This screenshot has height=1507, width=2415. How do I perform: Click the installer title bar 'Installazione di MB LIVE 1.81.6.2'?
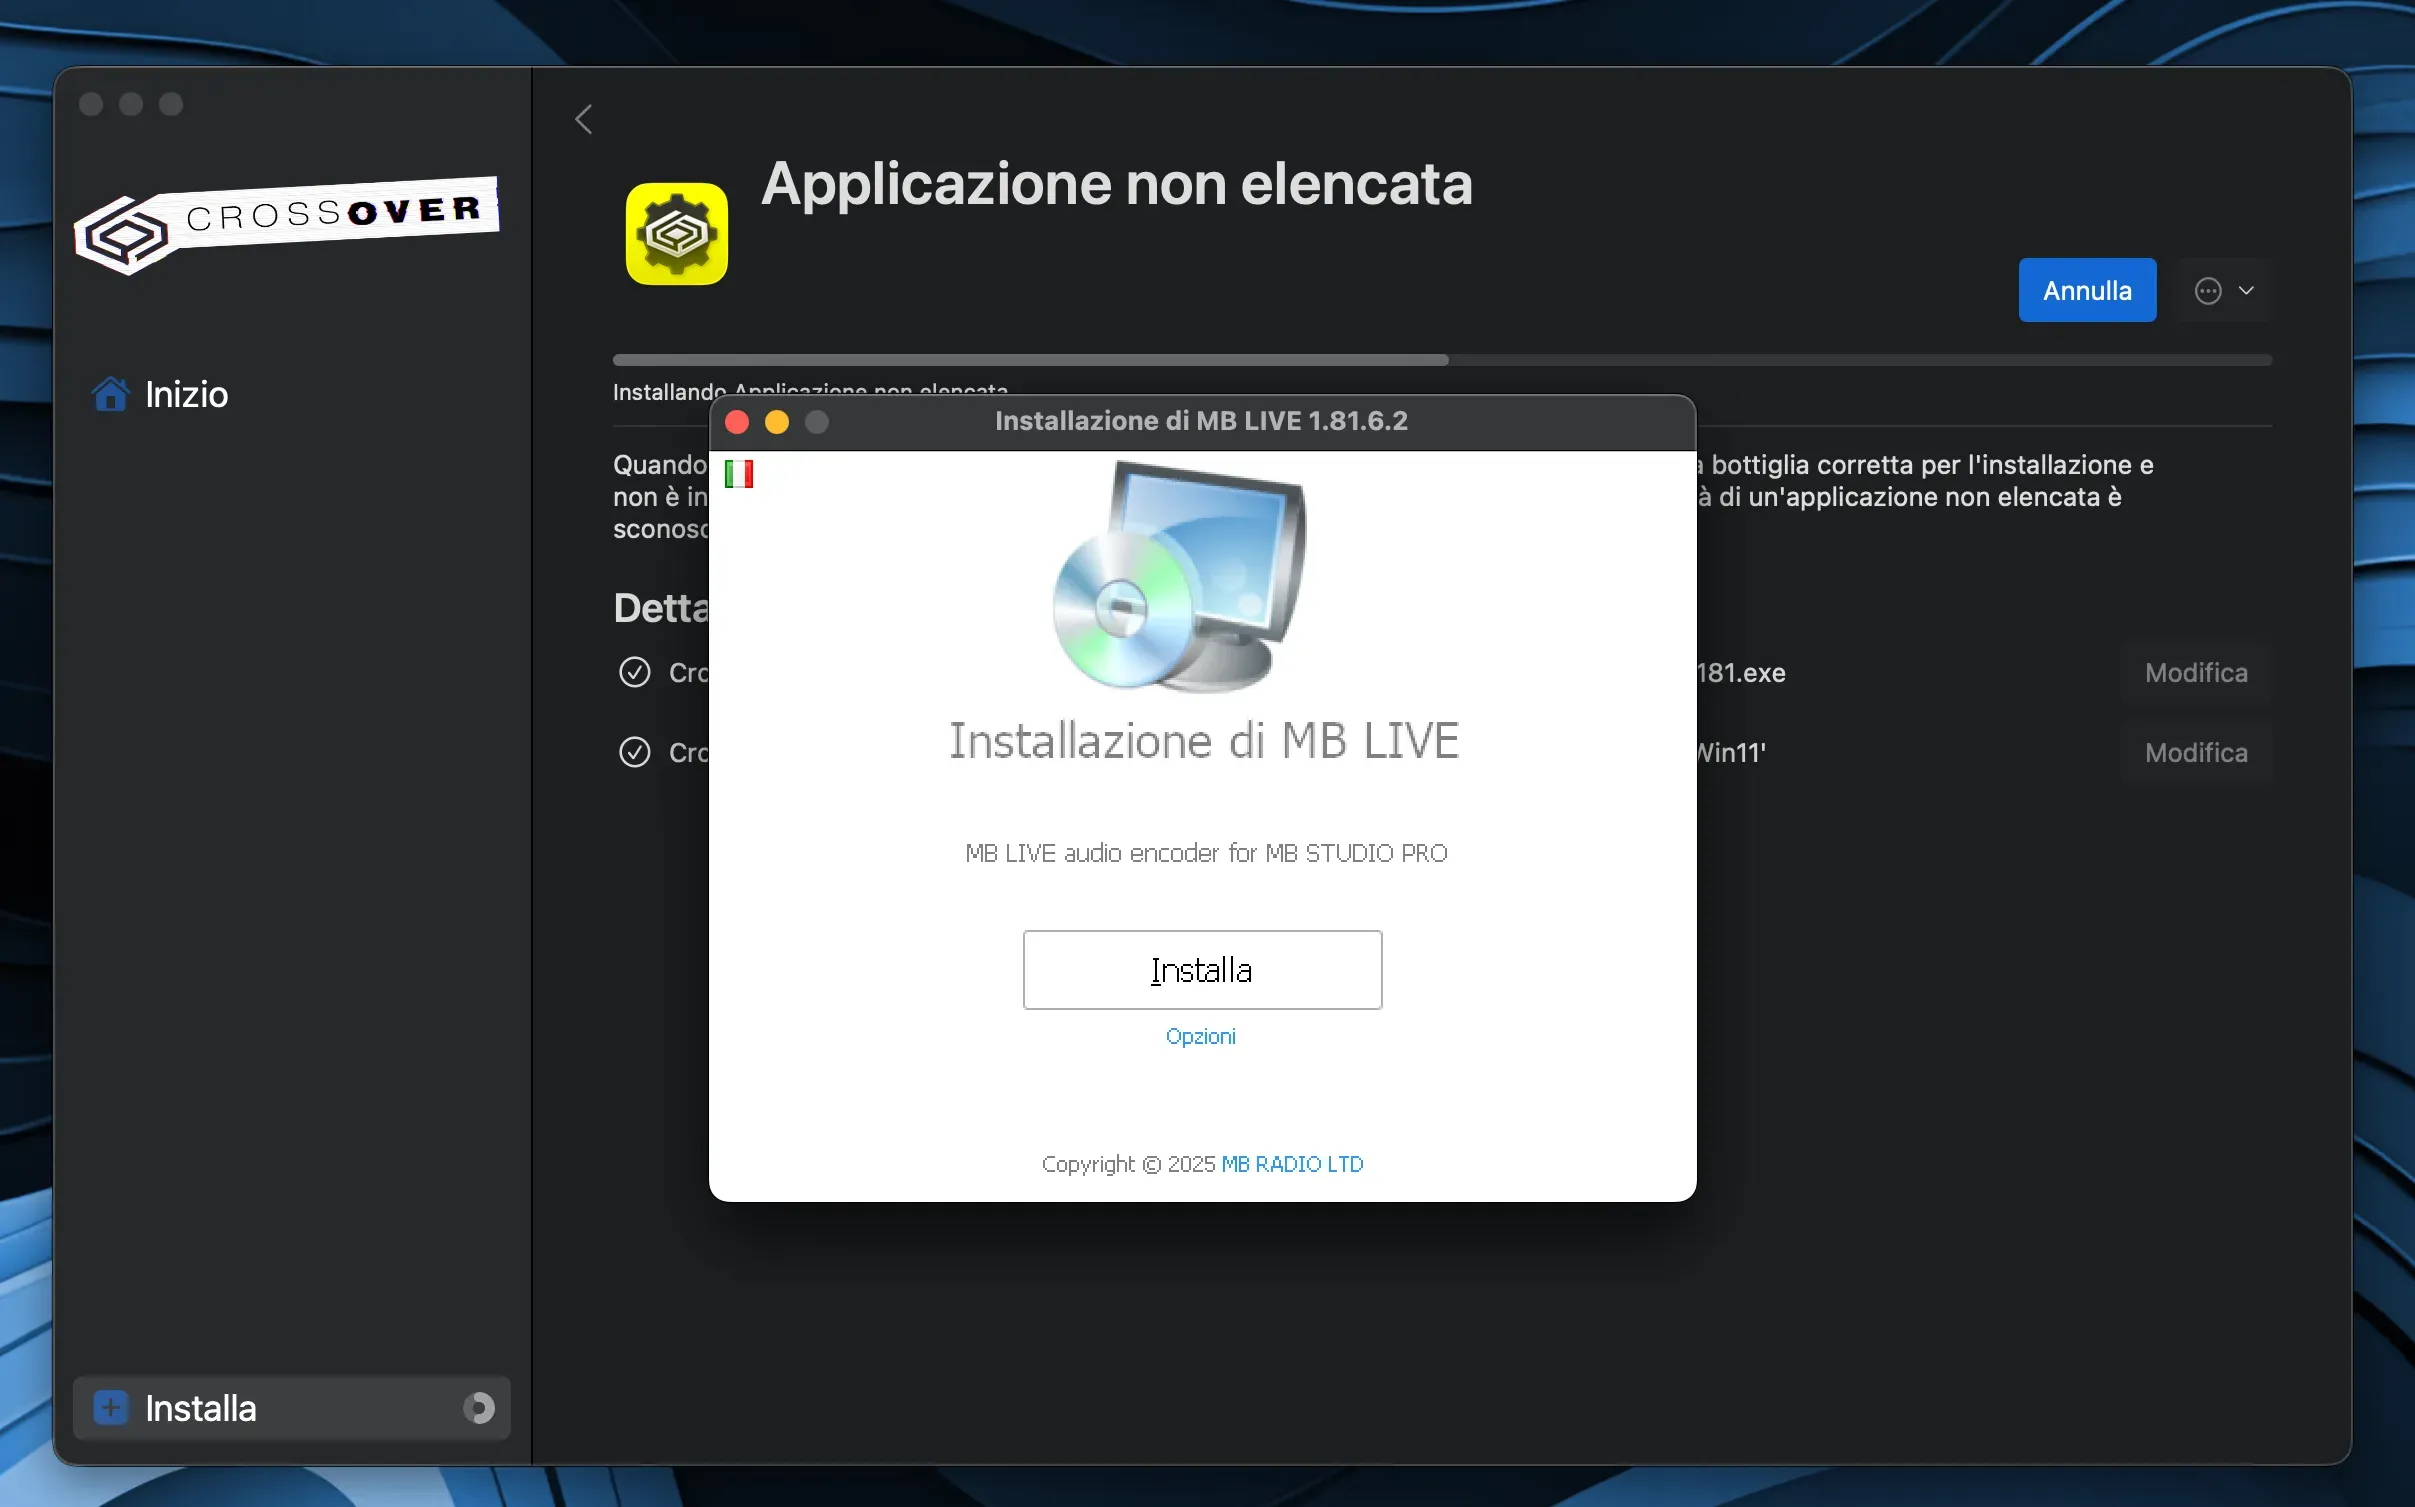tap(1201, 421)
